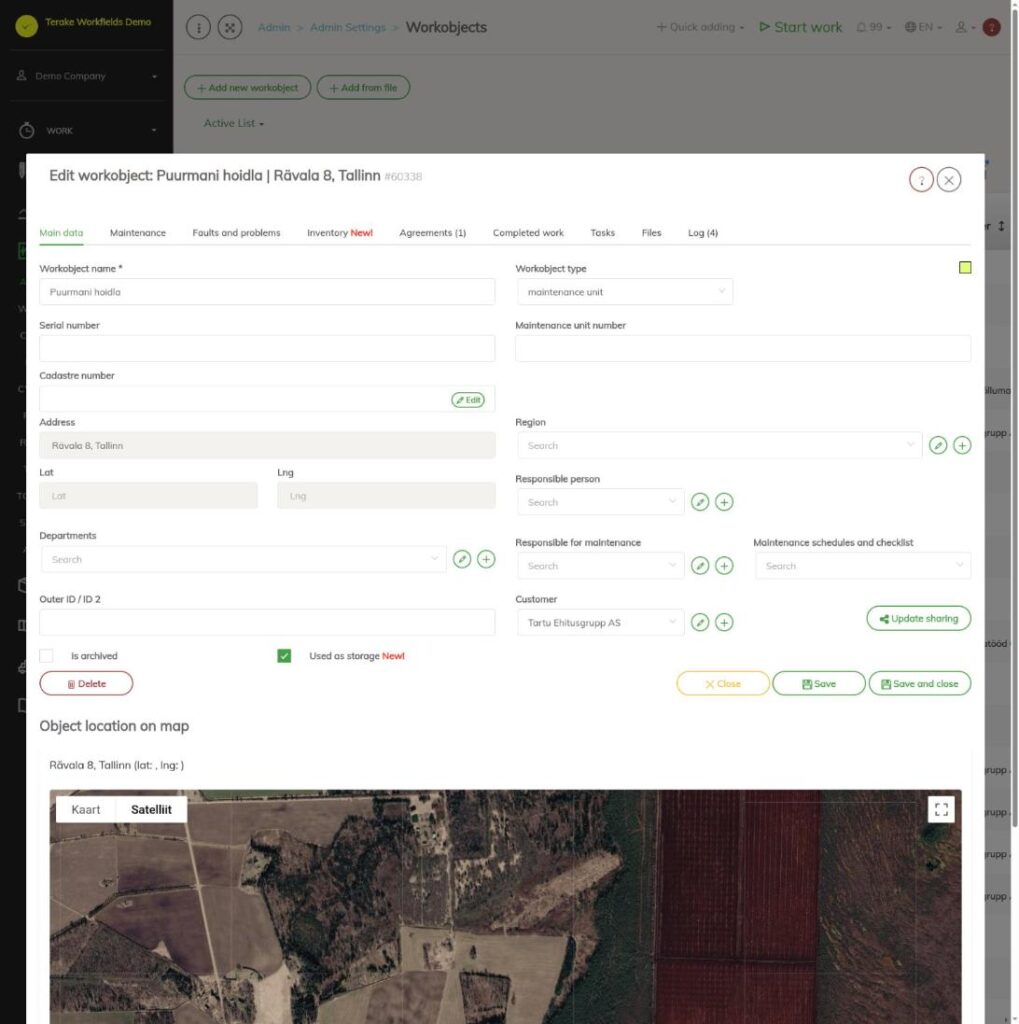Click the Save and close button
Image resolution: width=1019 pixels, height=1024 pixels.
tap(919, 684)
